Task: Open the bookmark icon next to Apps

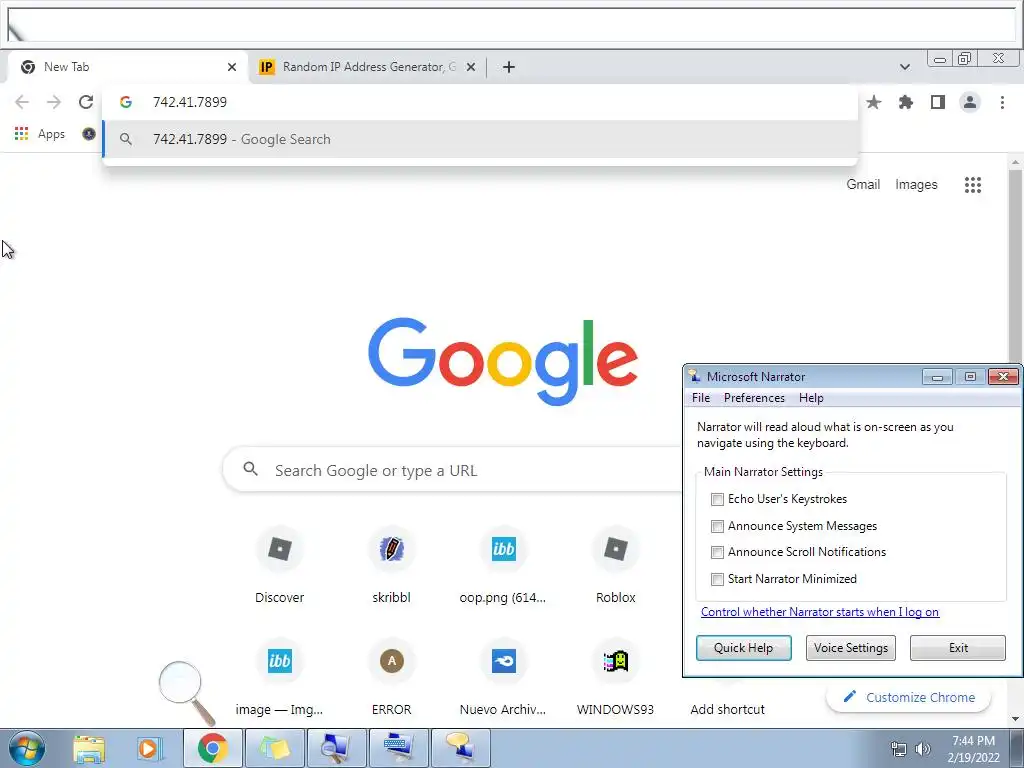Action: tap(89, 134)
